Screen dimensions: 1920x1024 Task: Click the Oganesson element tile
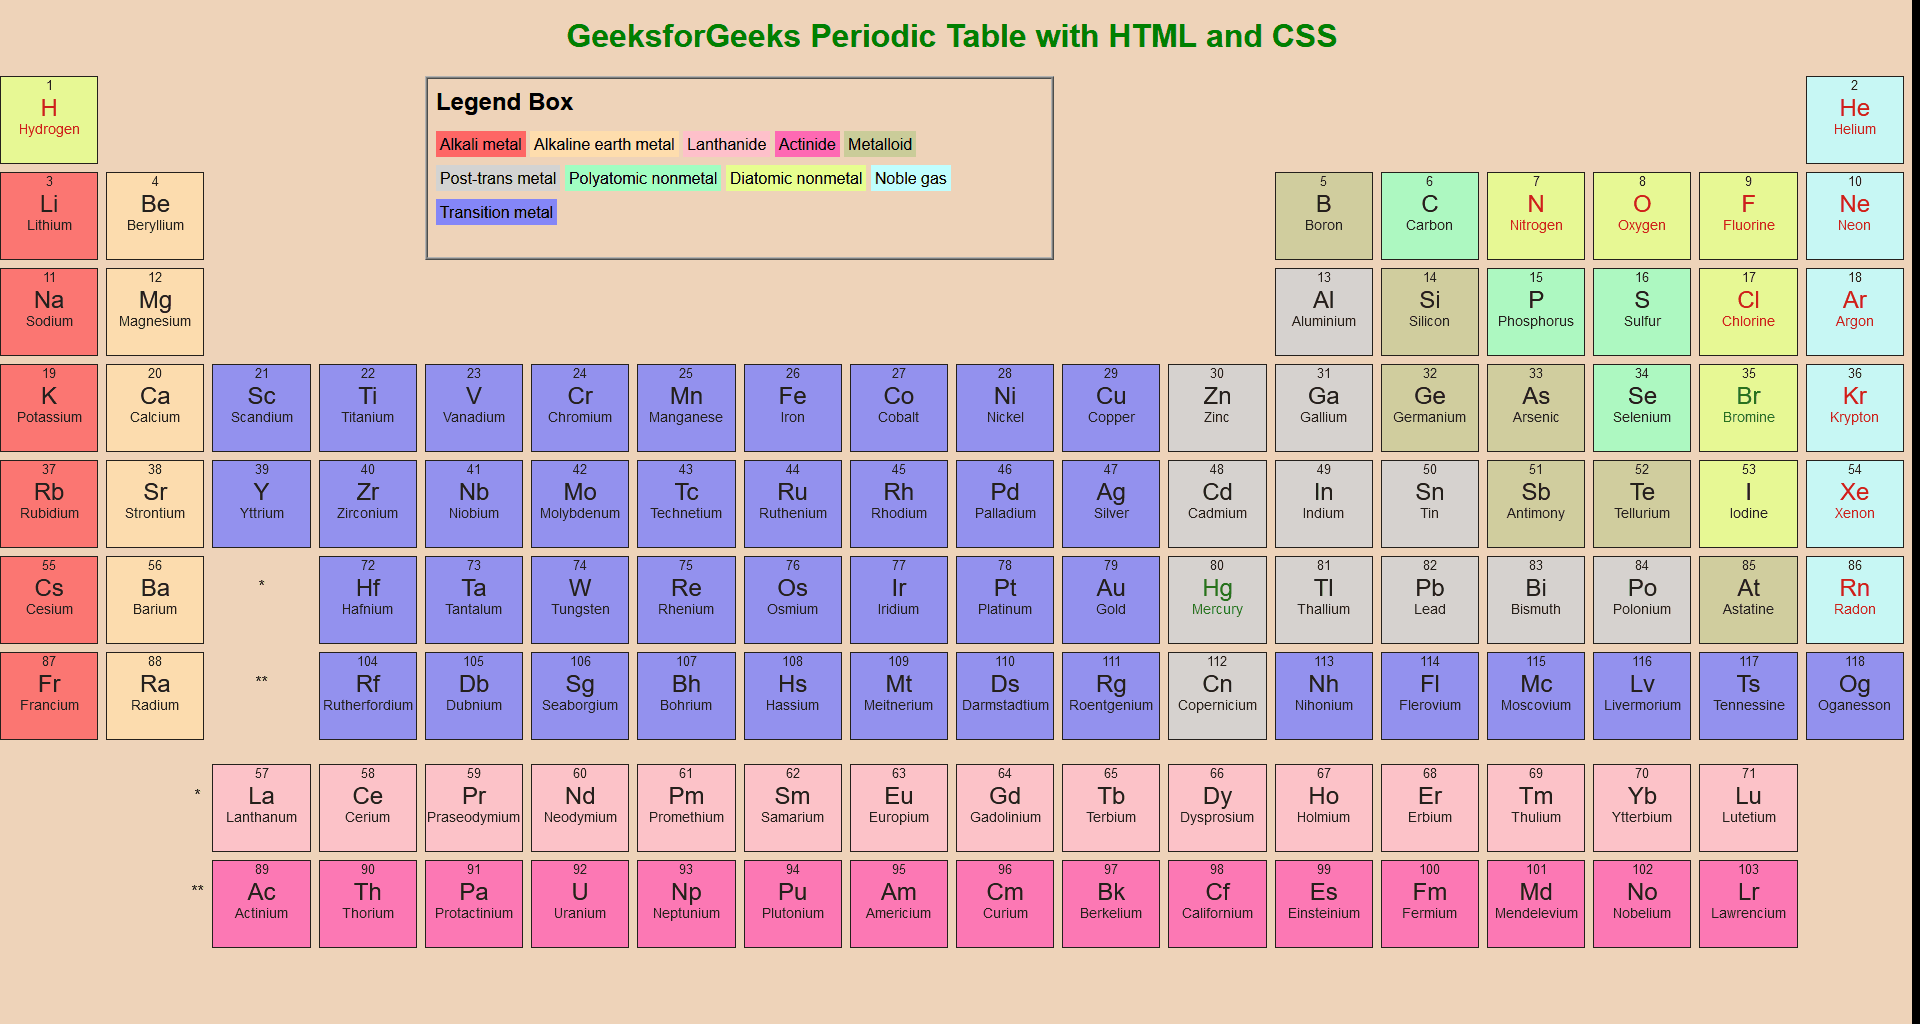1854,695
